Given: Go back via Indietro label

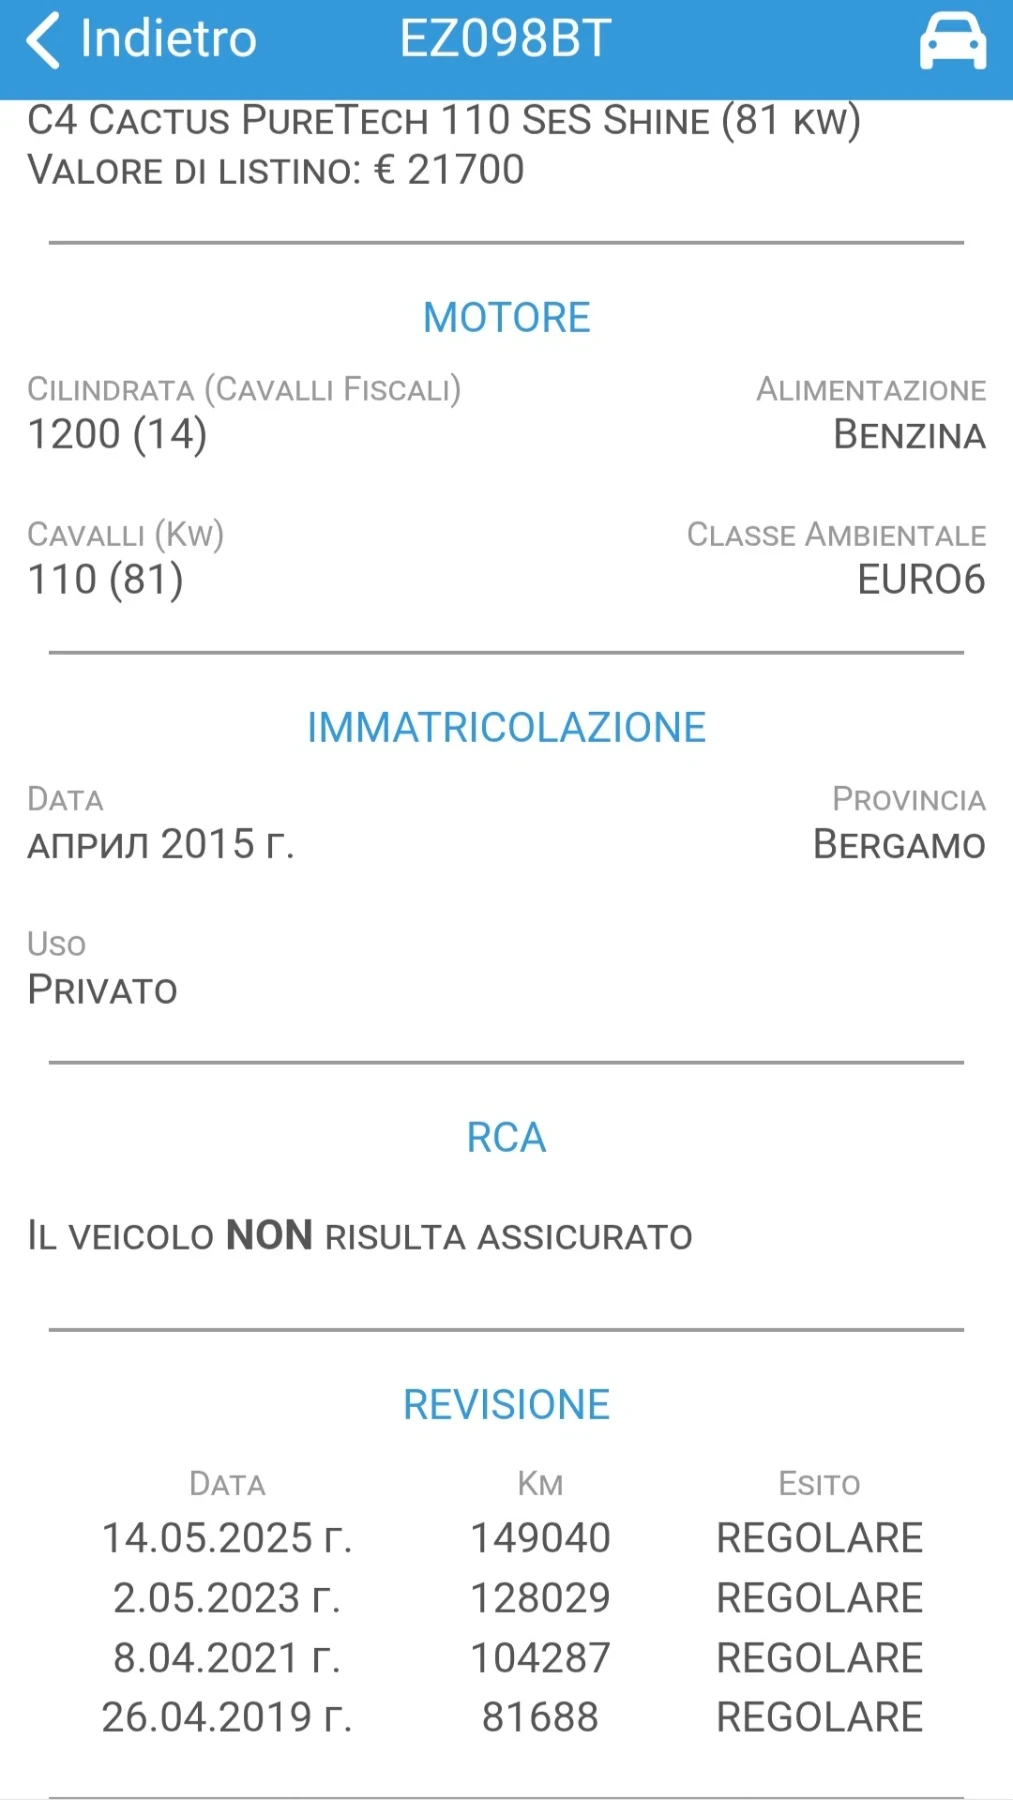Looking at the screenshot, I should point(168,39).
